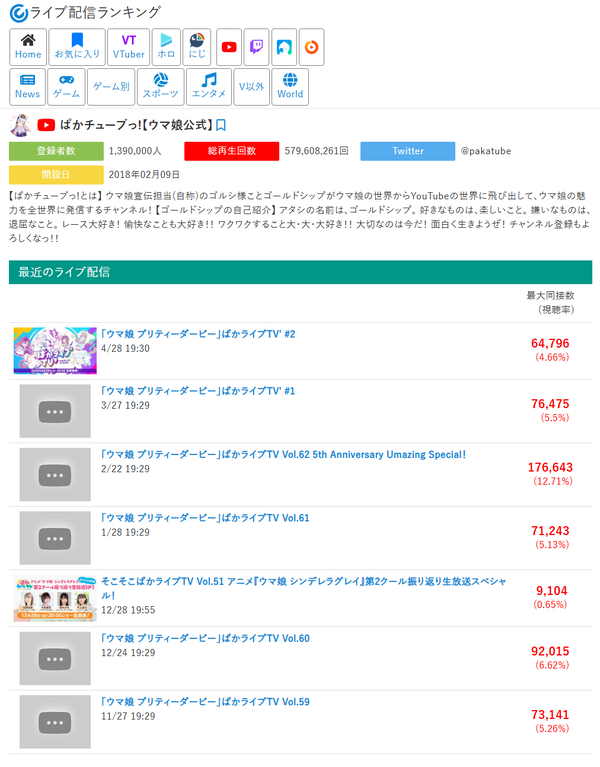Click the viewer count 92,015

pos(550,652)
